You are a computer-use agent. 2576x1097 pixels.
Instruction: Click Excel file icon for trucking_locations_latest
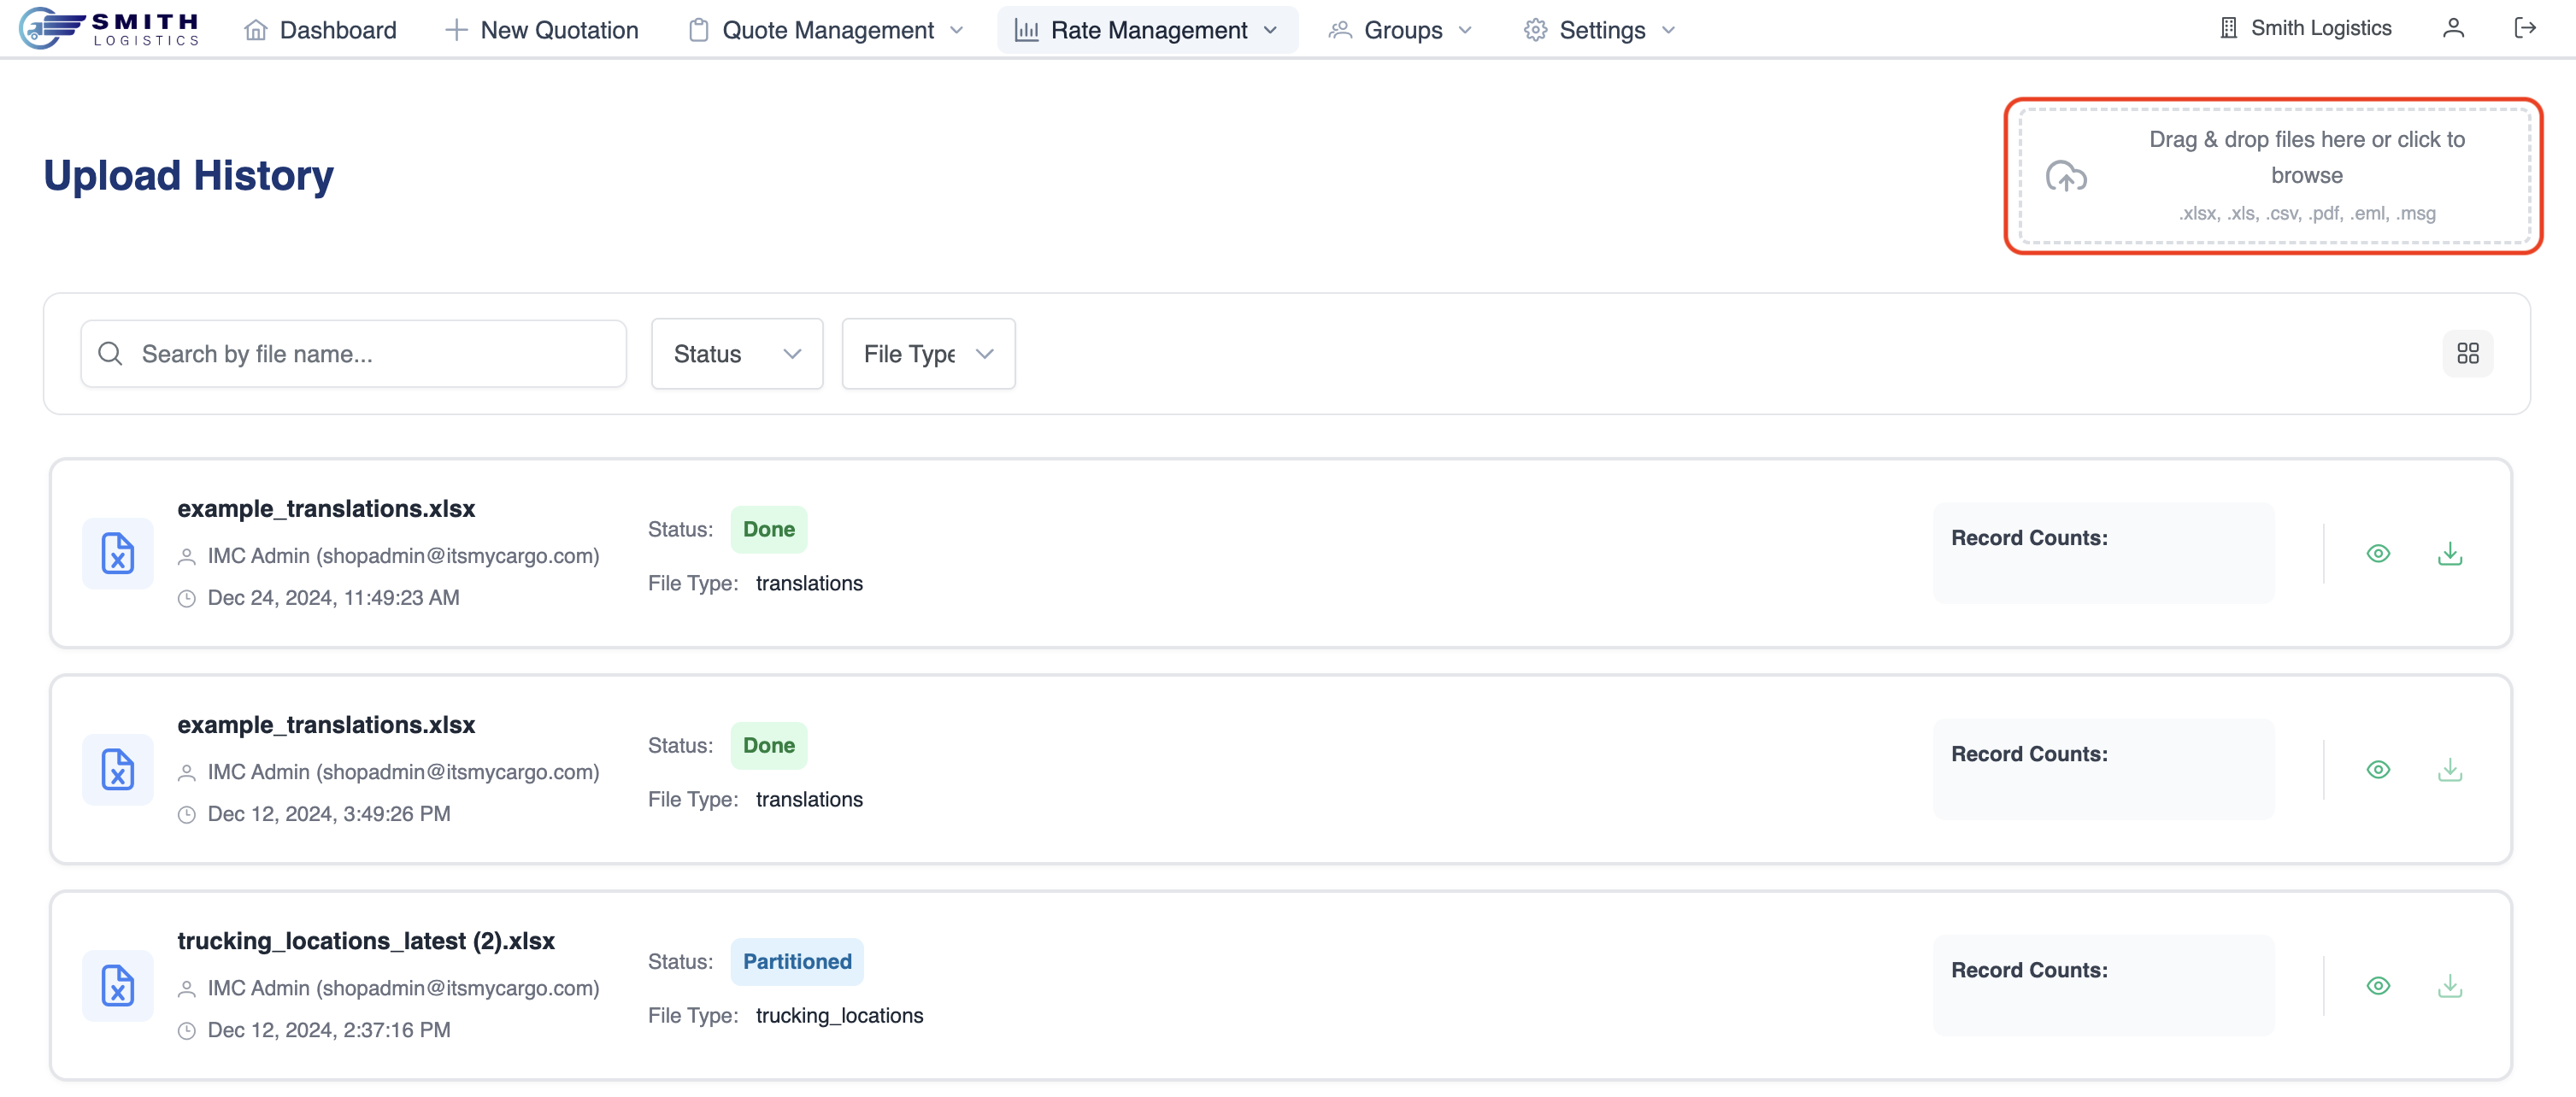point(118,986)
